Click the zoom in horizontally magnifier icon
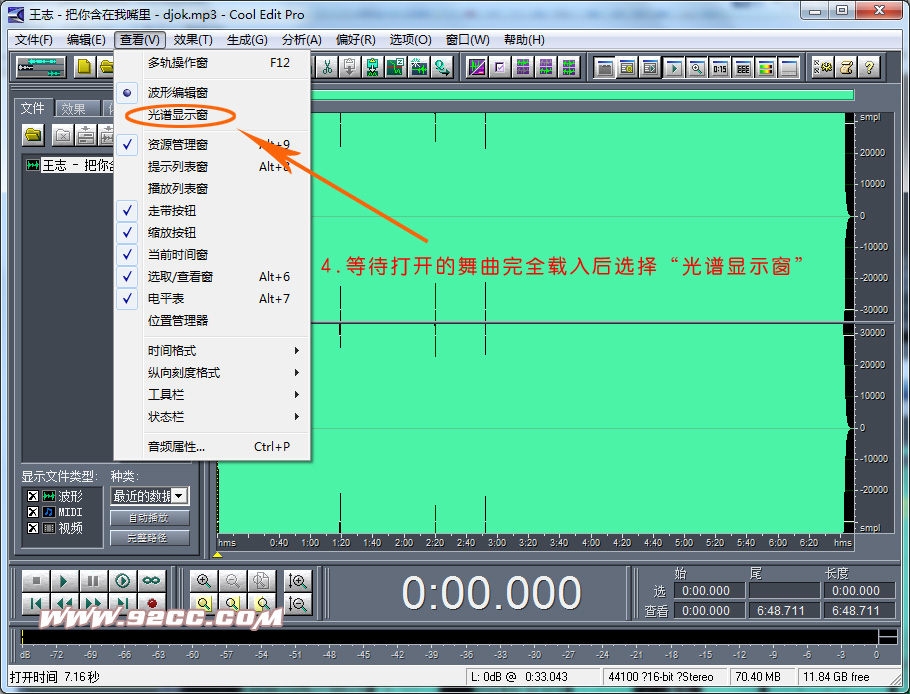 204,580
